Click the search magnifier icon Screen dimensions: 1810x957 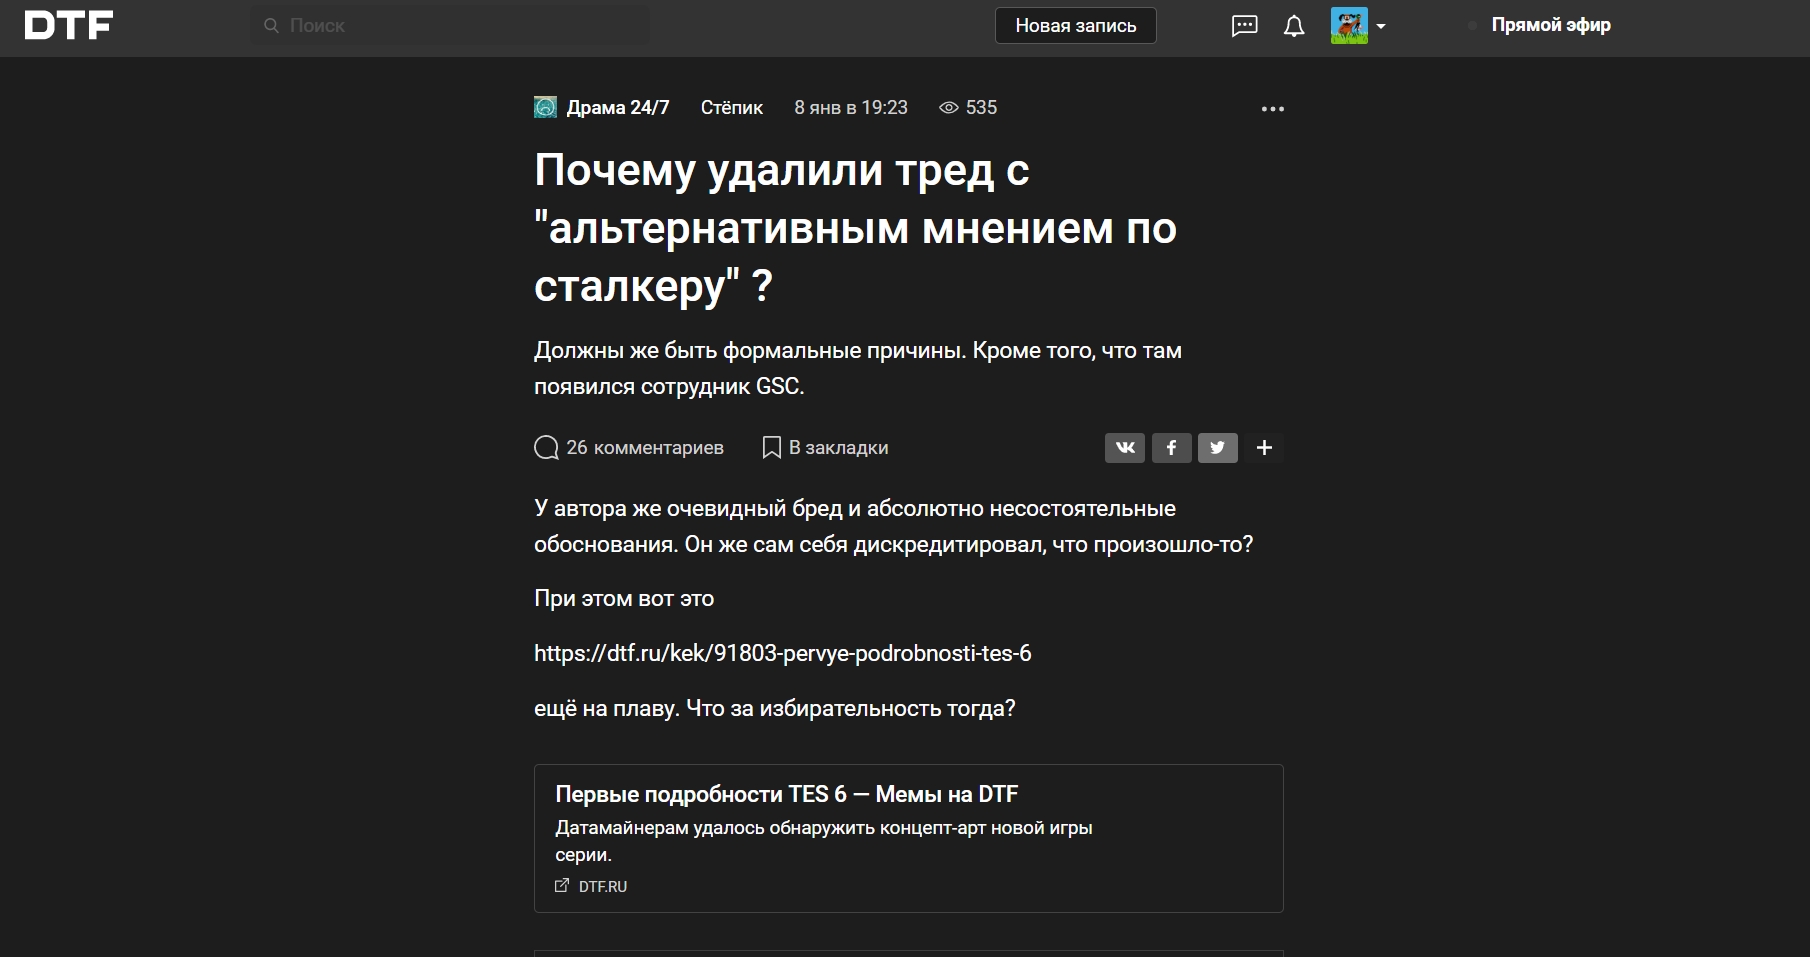(x=271, y=26)
